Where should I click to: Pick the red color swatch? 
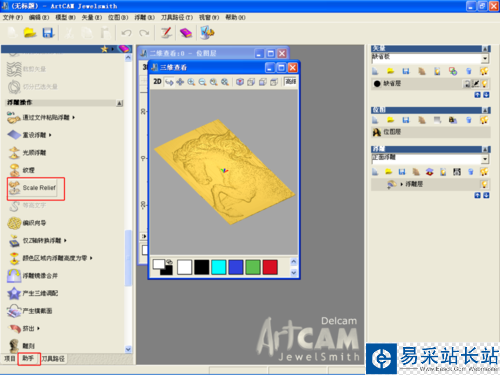270,267
